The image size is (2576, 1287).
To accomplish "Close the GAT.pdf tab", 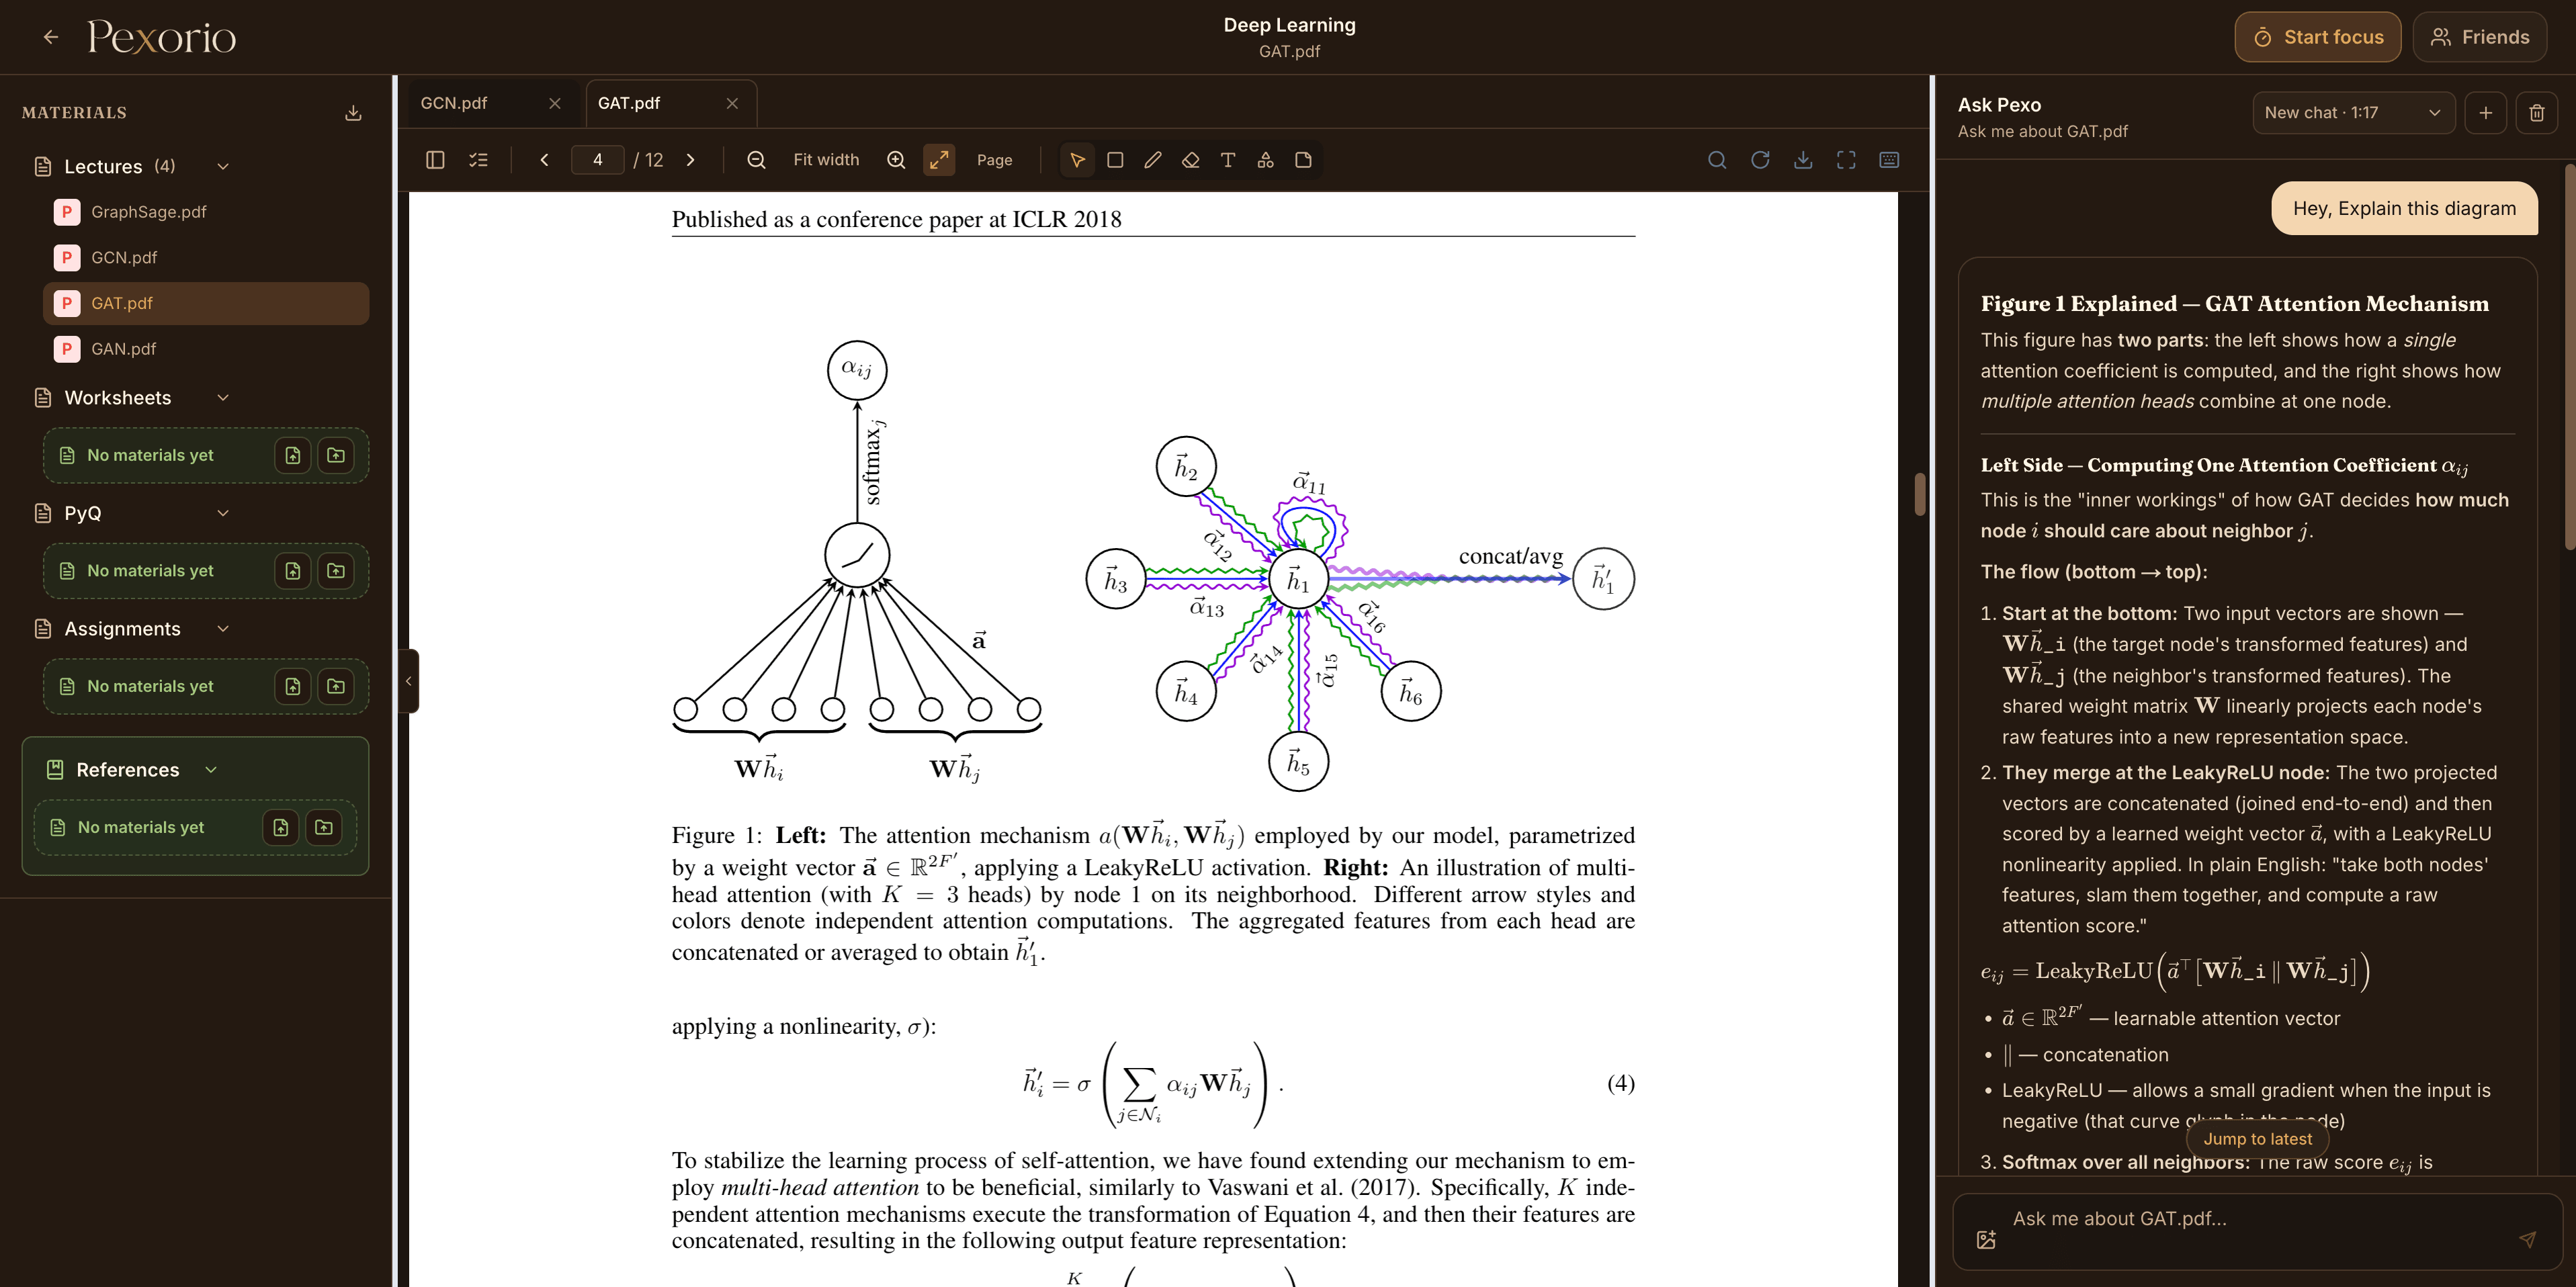I will pyautogui.click(x=732, y=103).
